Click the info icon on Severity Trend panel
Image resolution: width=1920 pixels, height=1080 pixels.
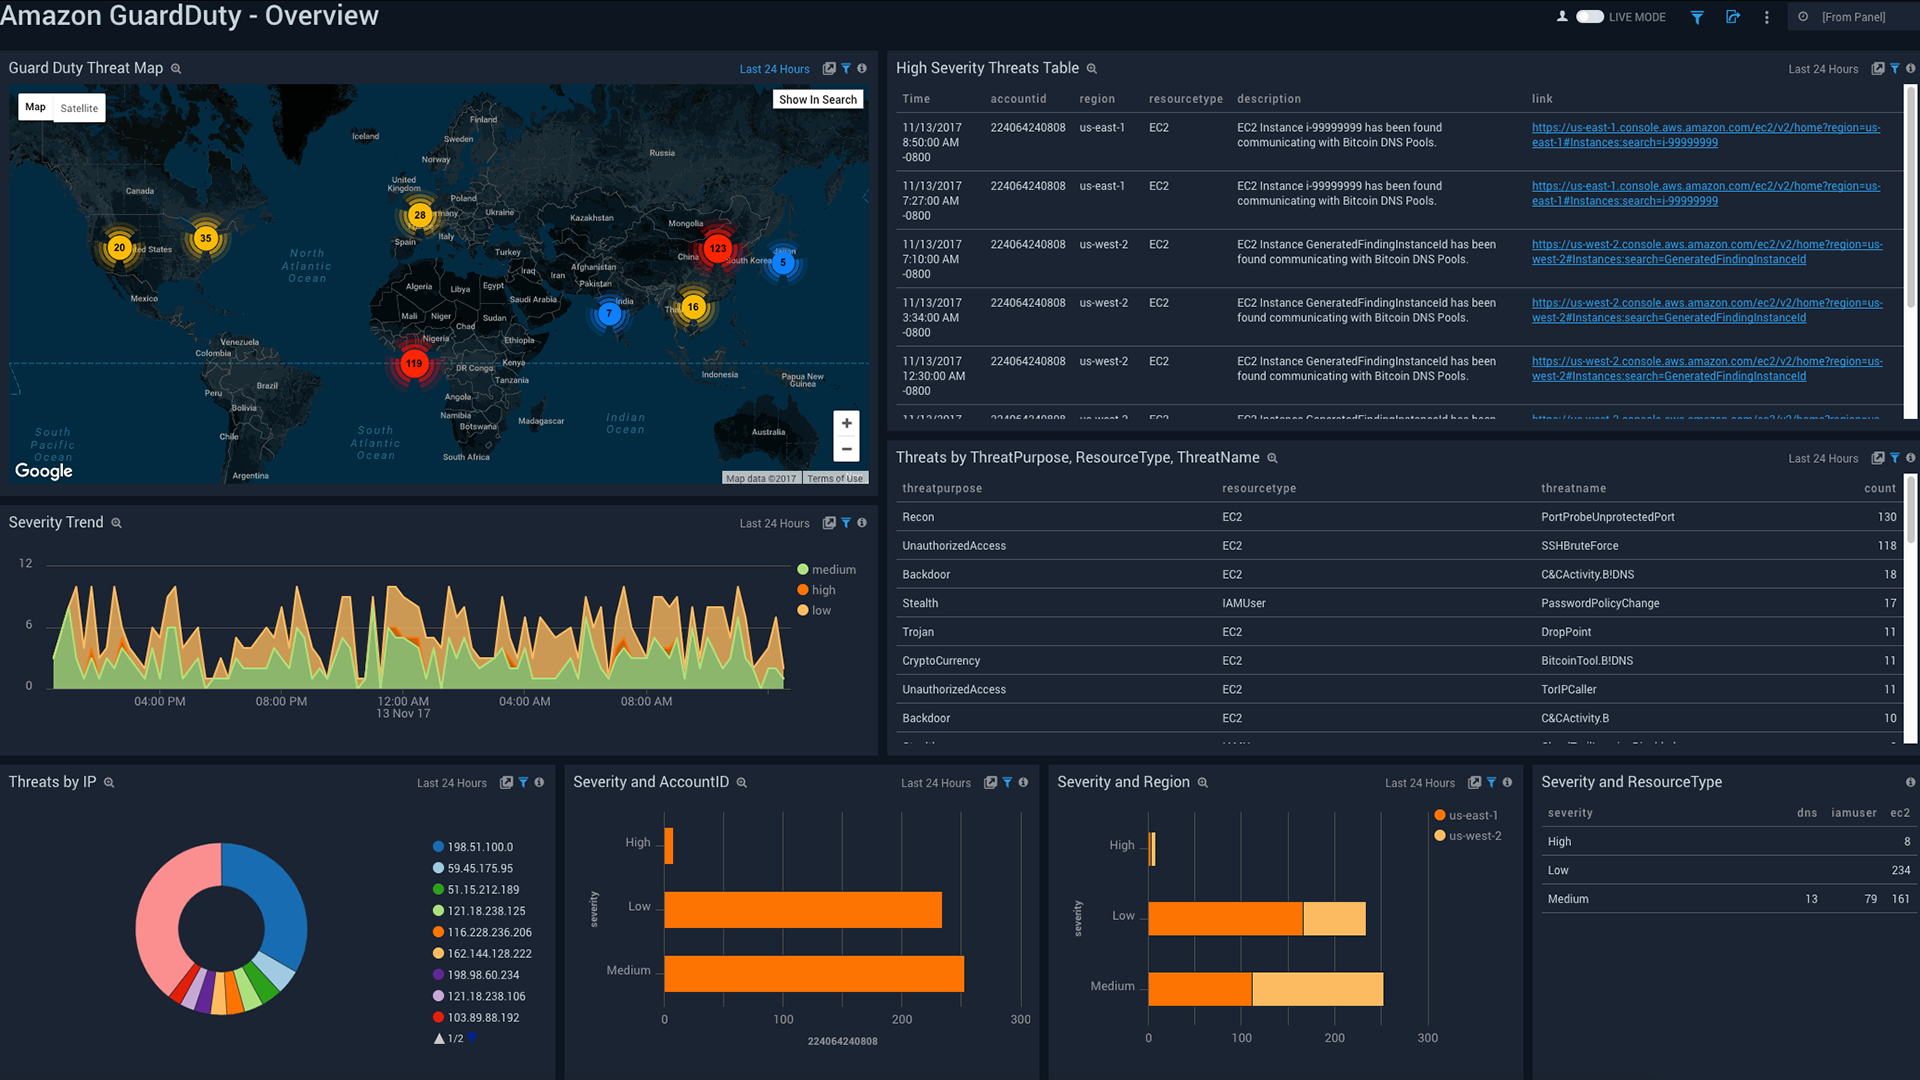861,522
